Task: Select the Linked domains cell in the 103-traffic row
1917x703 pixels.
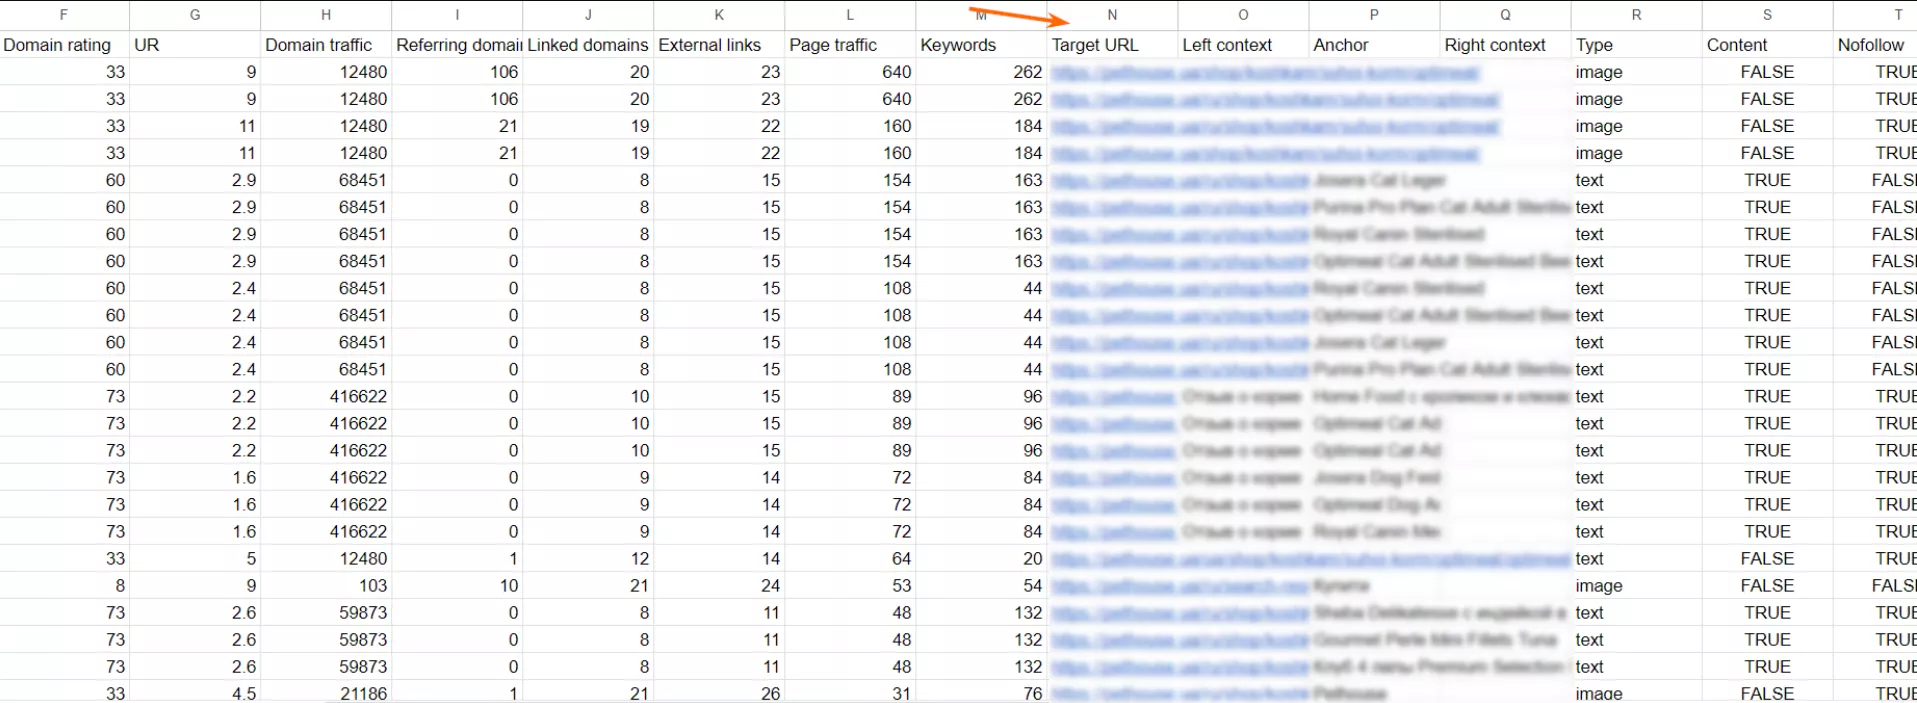Action: pos(588,586)
